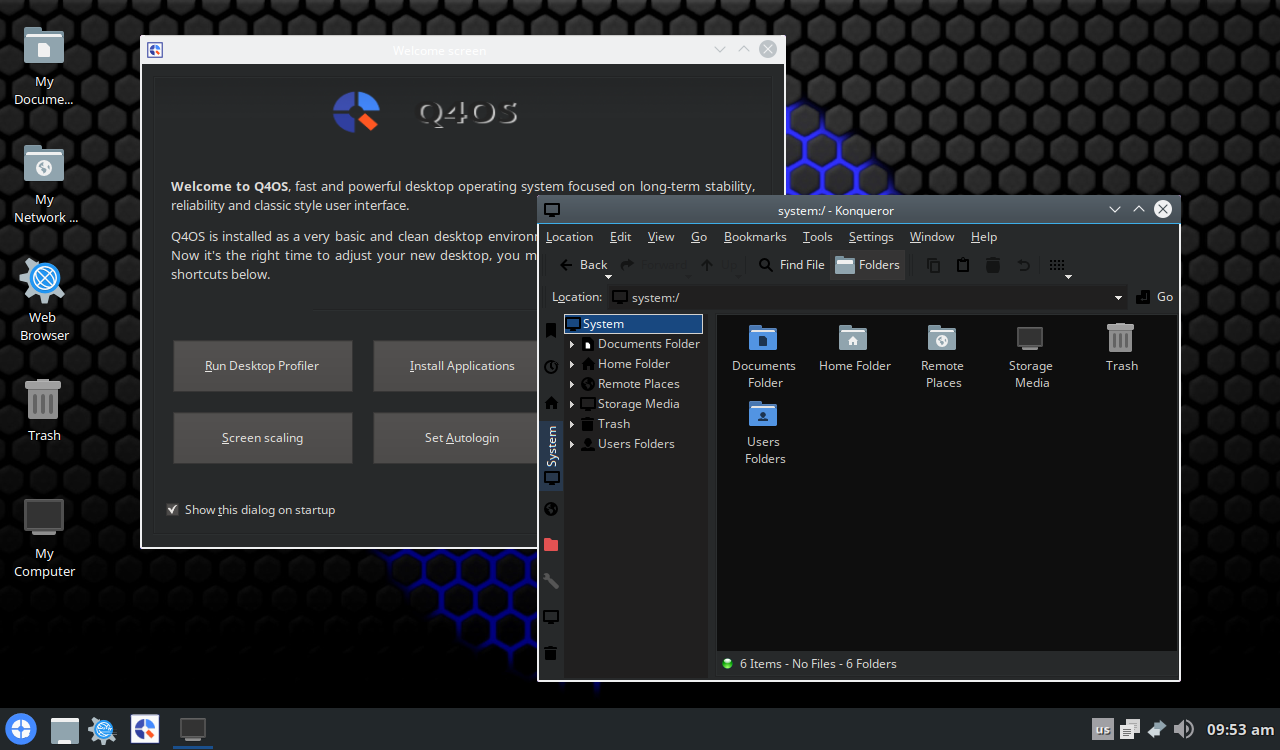Select the System root tree item
Image resolution: width=1280 pixels, height=750 pixels.
click(633, 324)
